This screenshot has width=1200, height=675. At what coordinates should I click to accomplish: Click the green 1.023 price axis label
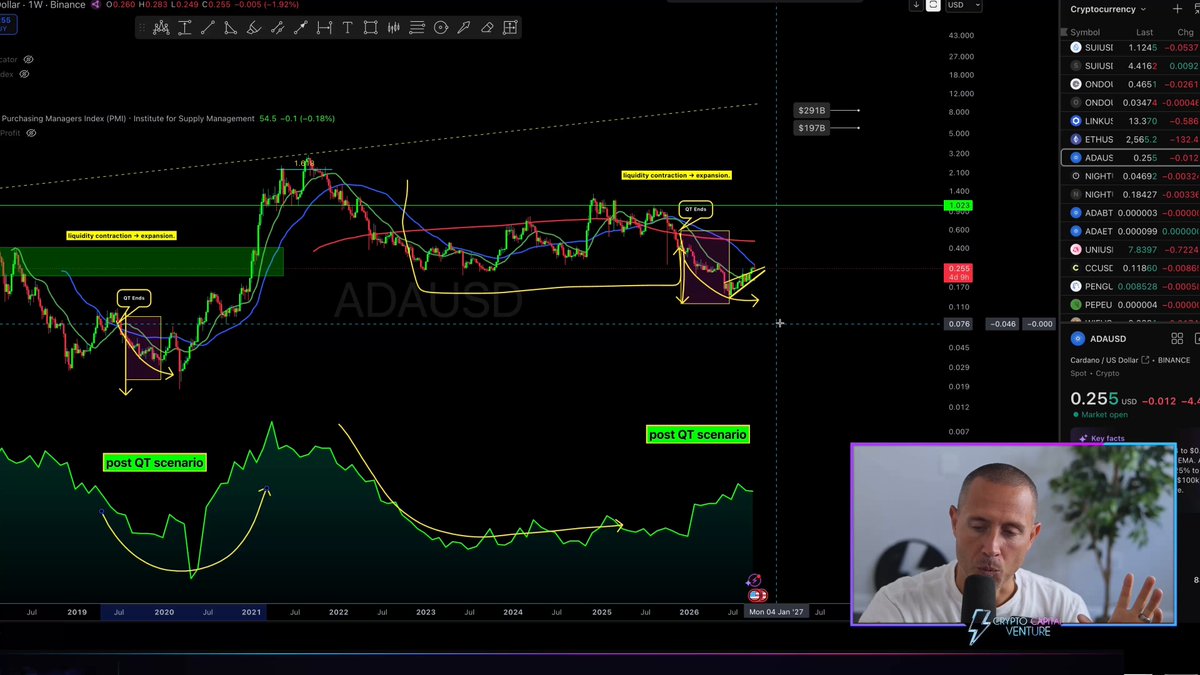pos(958,205)
